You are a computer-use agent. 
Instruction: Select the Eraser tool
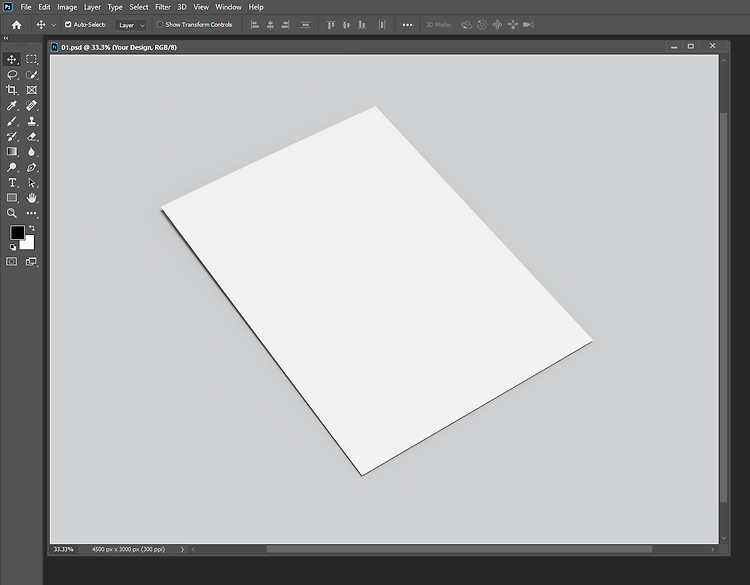click(x=32, y=136)
